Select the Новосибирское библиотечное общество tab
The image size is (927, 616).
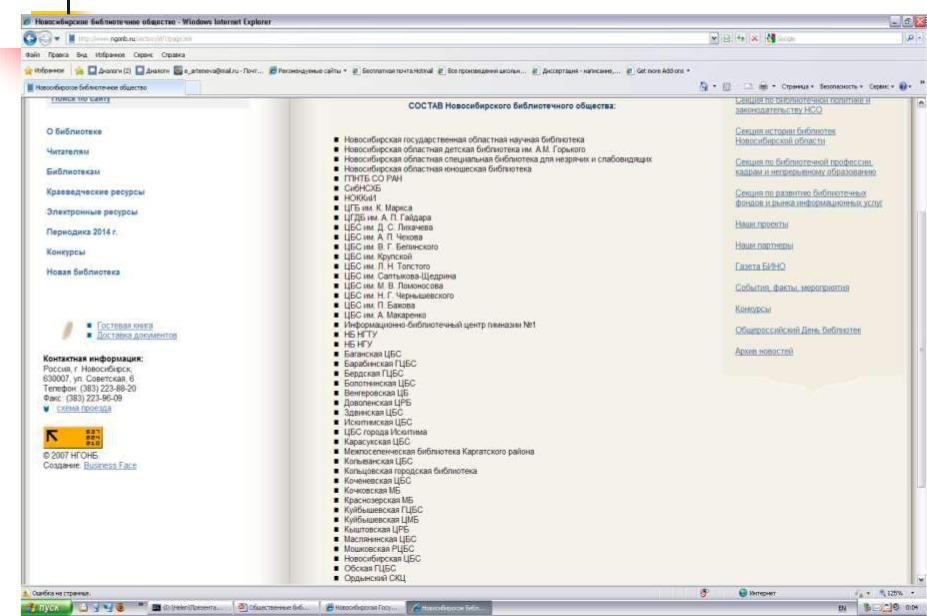point(104,87)
